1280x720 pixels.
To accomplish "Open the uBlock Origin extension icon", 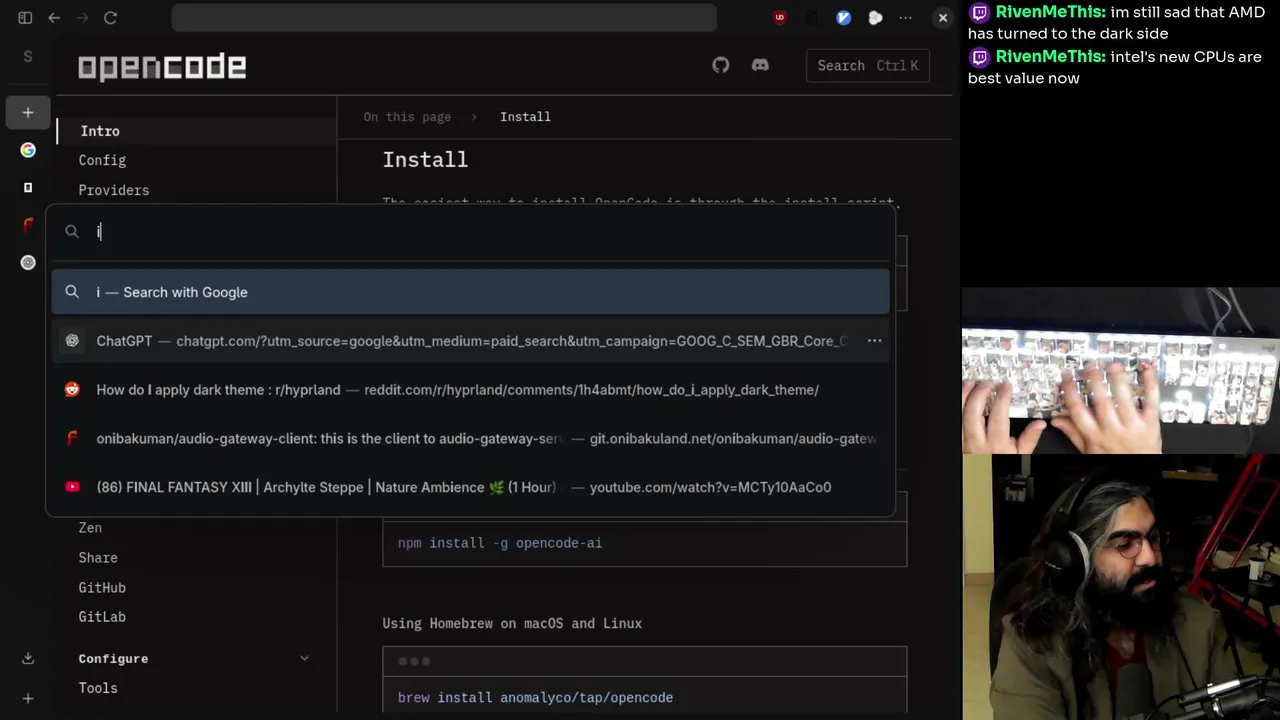I will click(780, 18).
